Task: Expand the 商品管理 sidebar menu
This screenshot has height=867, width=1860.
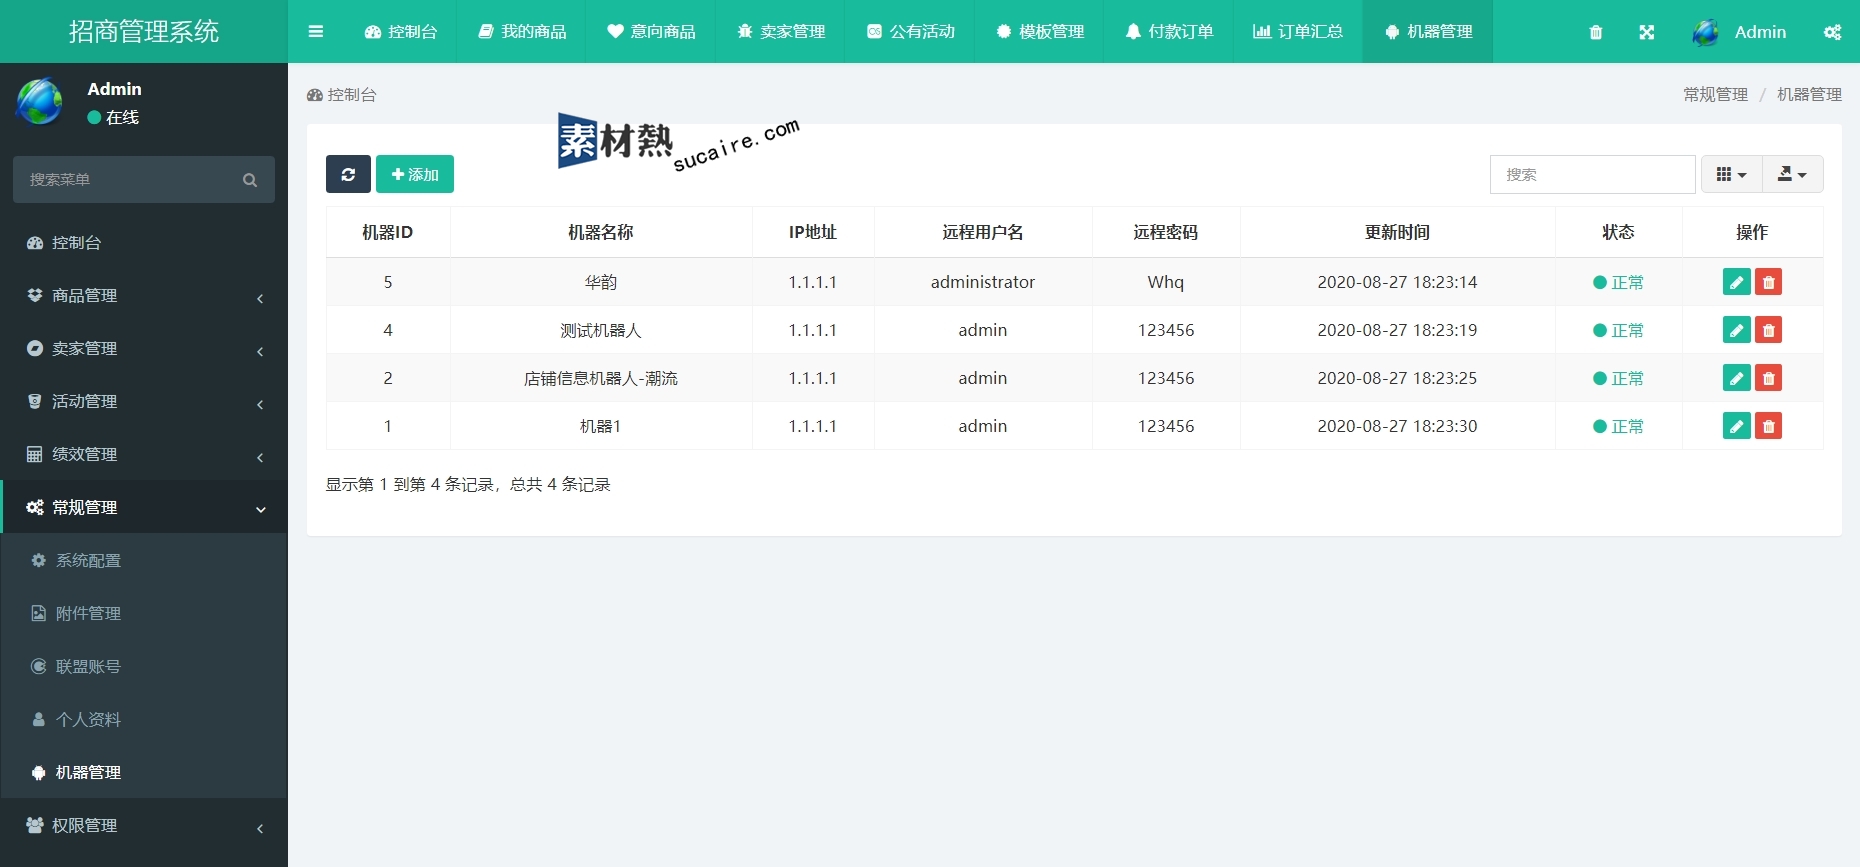Action: [144, 296]
